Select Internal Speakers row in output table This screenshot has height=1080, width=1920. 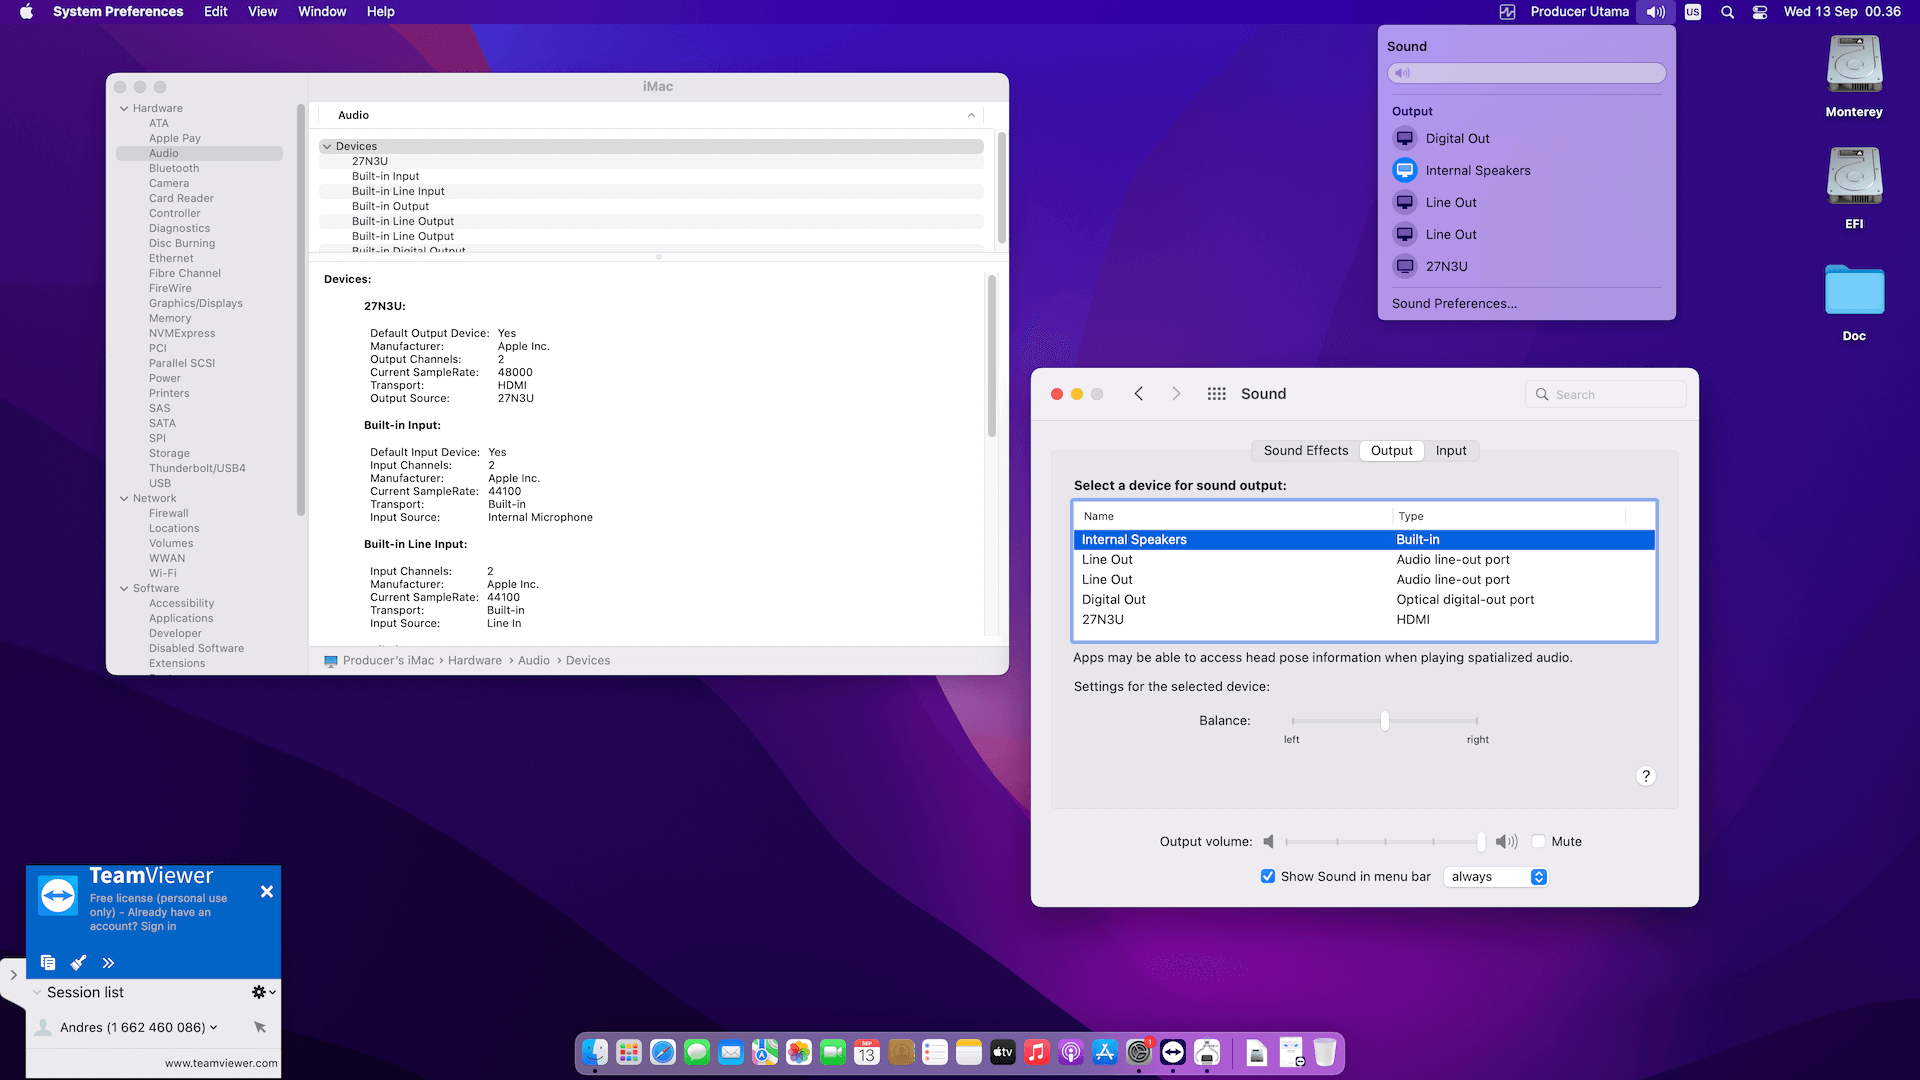coord(1364,540)
